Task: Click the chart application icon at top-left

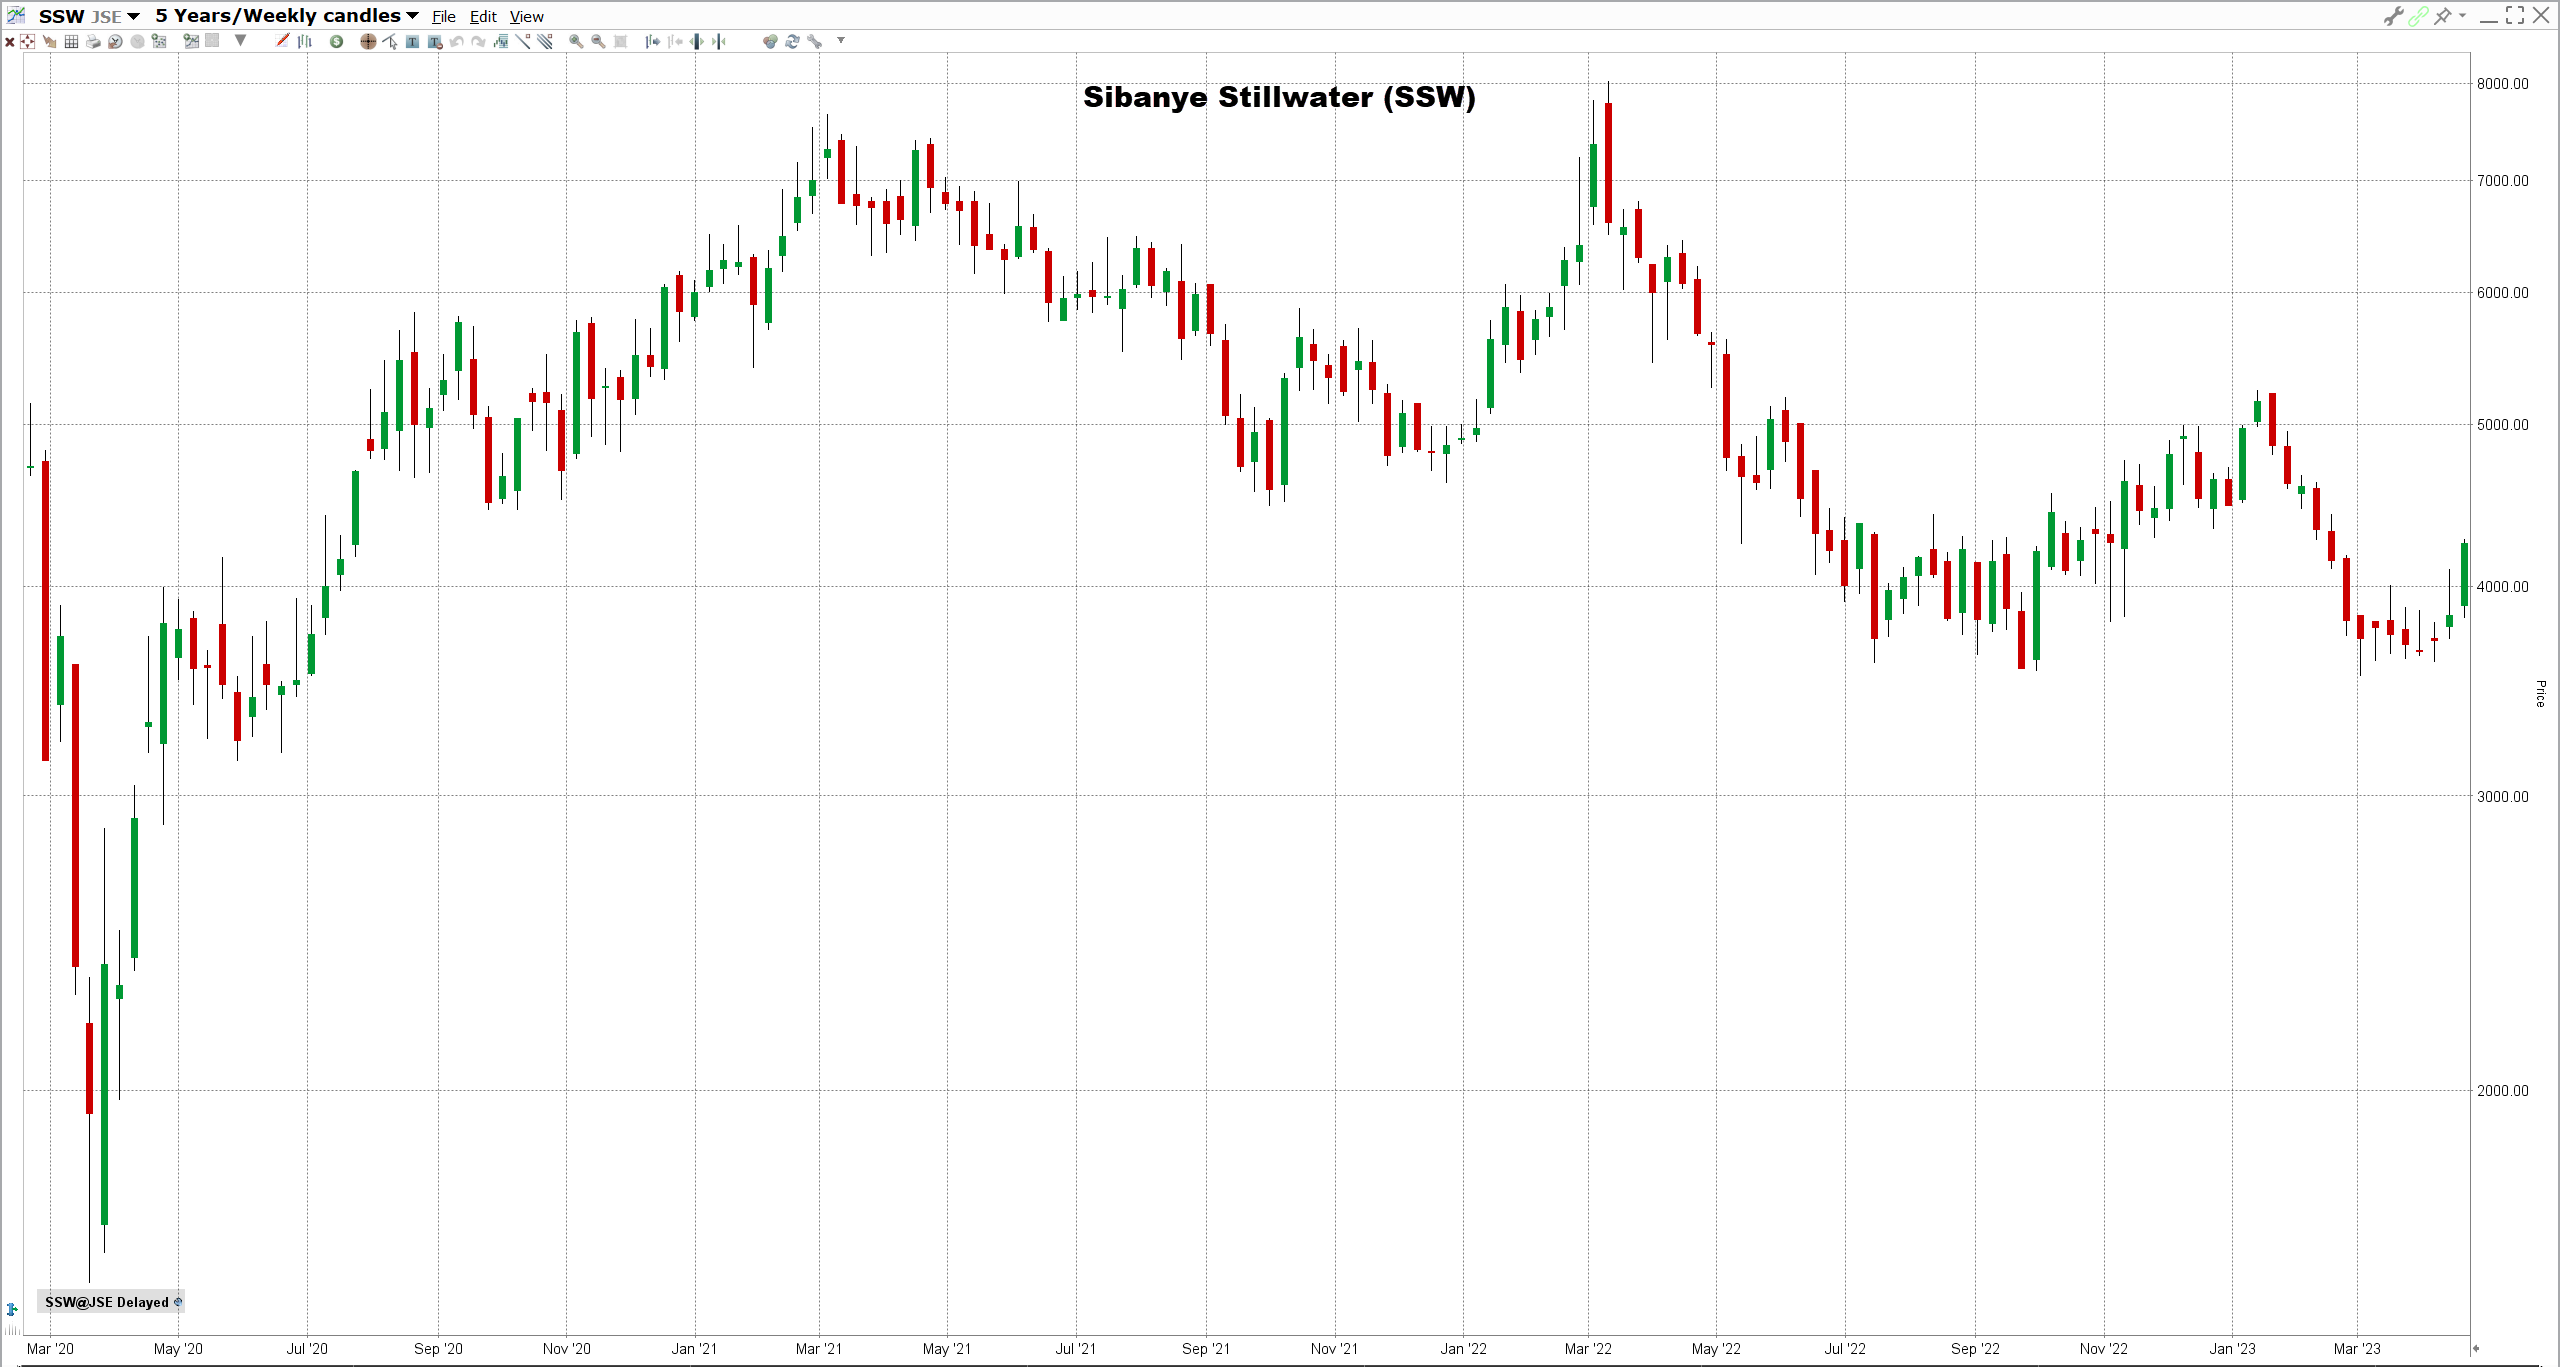Action: coord(16,15)
